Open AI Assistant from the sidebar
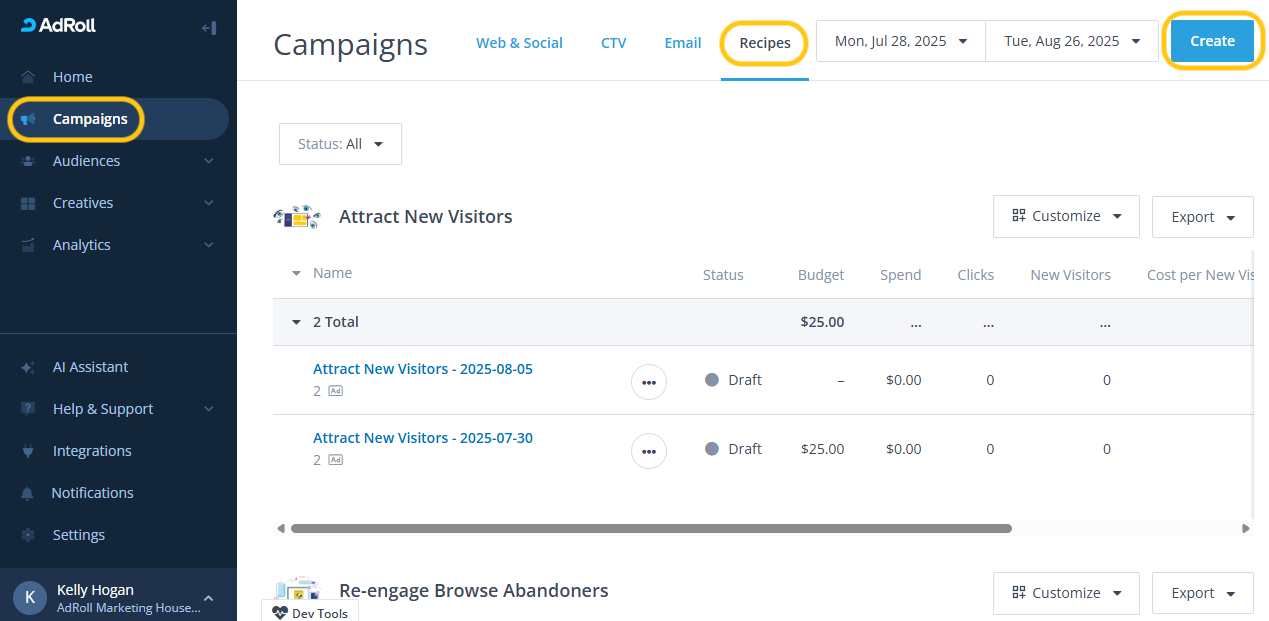This screenshot has width=1269, height=621. tap(90, 367)
